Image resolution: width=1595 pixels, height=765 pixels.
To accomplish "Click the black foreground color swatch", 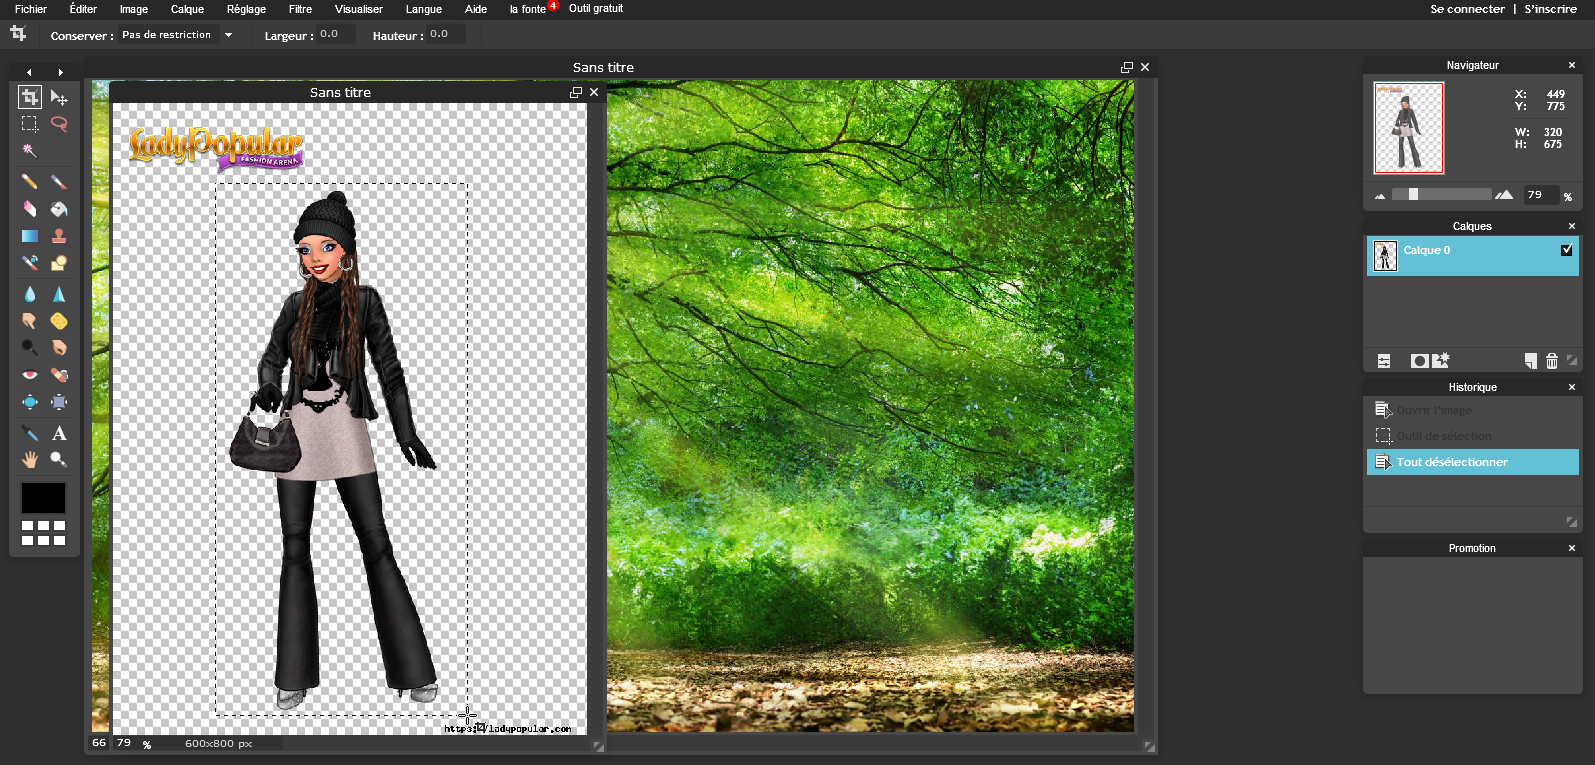I will point(43,498).
